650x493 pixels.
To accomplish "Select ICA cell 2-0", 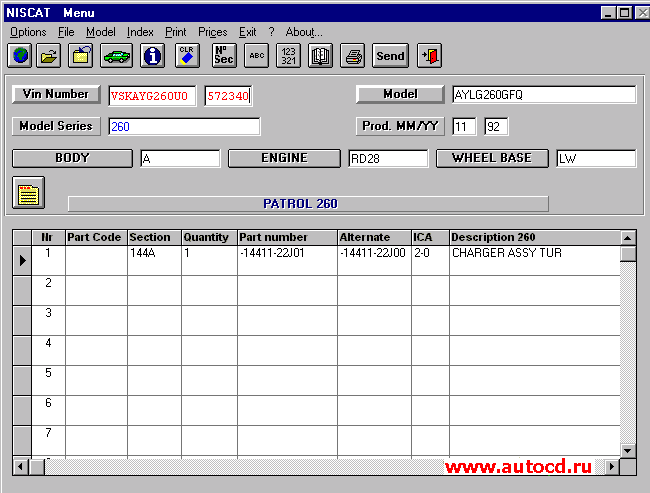I will [x=430, y=260].
